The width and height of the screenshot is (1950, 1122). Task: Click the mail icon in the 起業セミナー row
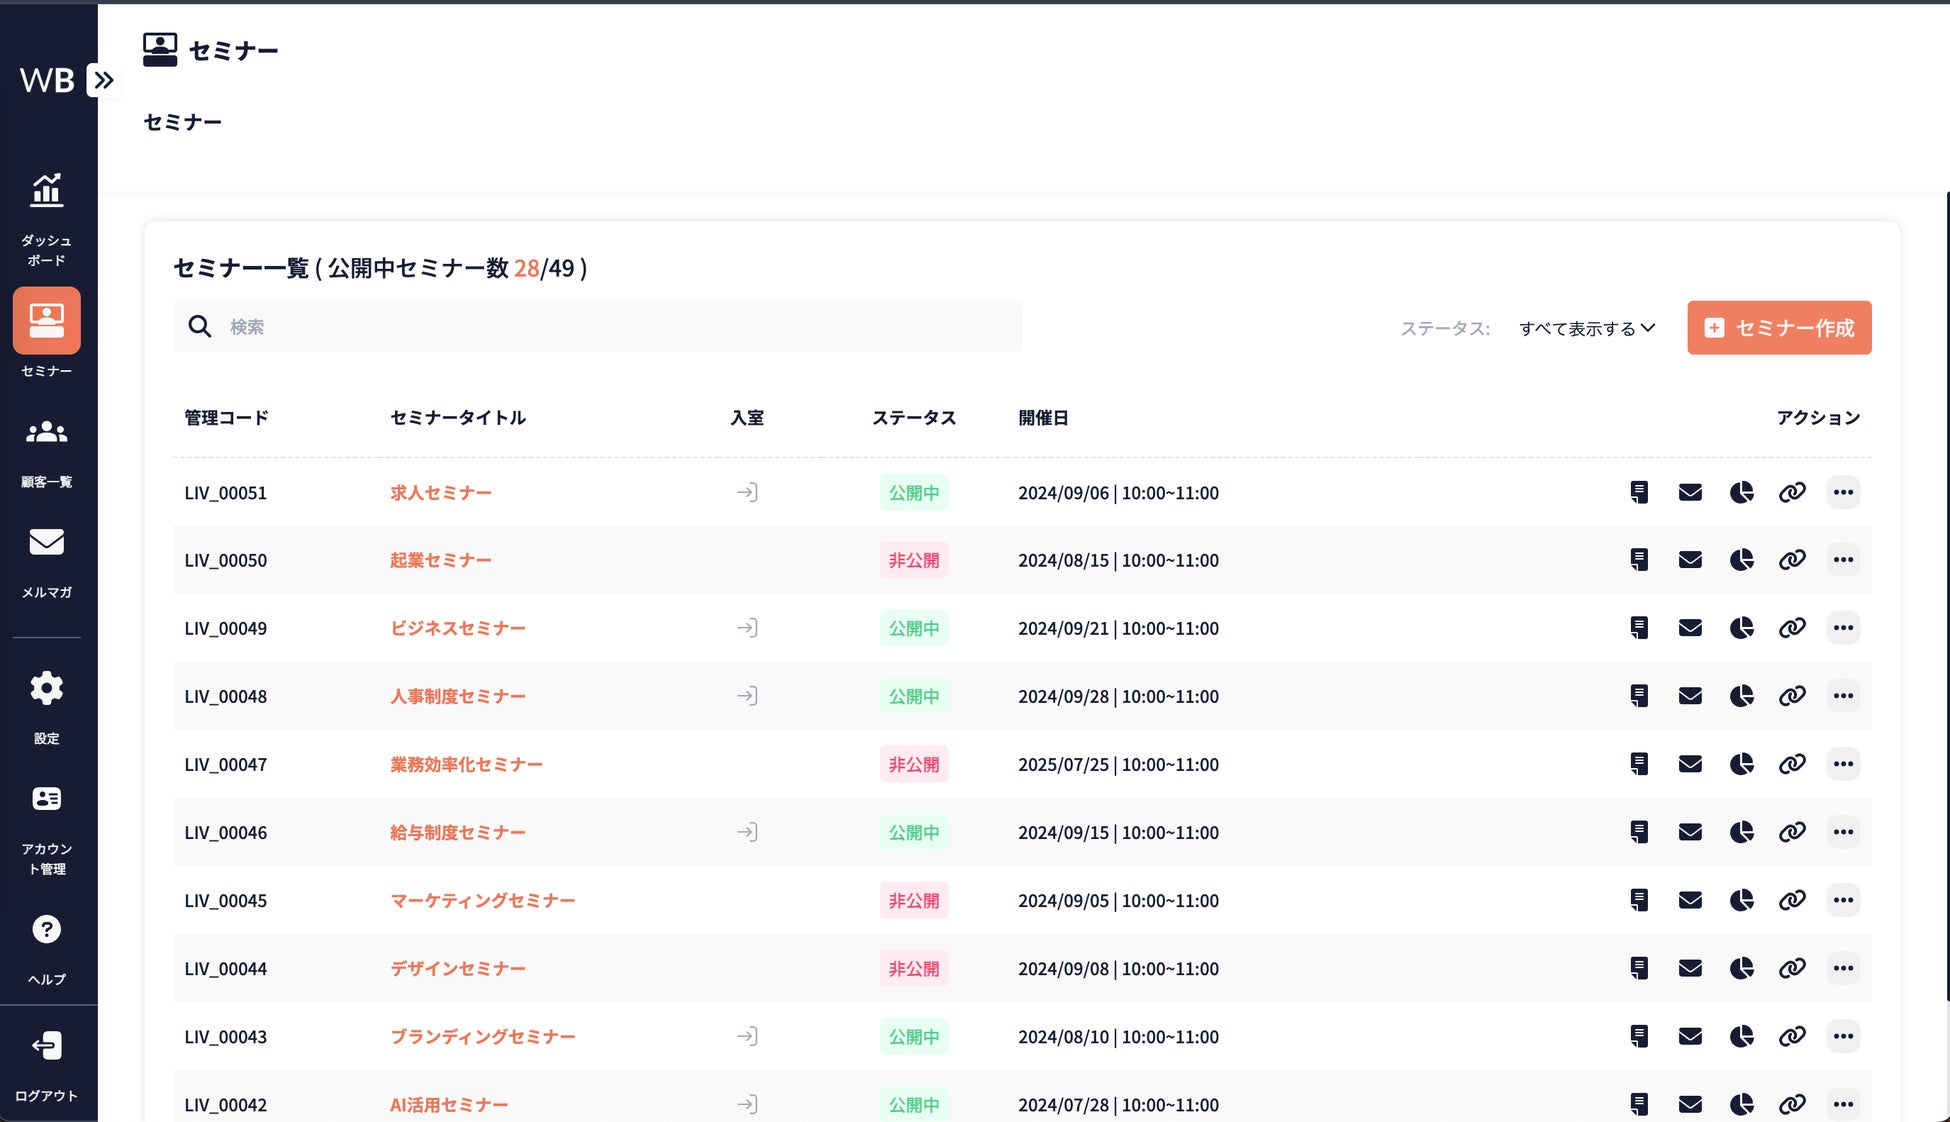[1690, 560]
